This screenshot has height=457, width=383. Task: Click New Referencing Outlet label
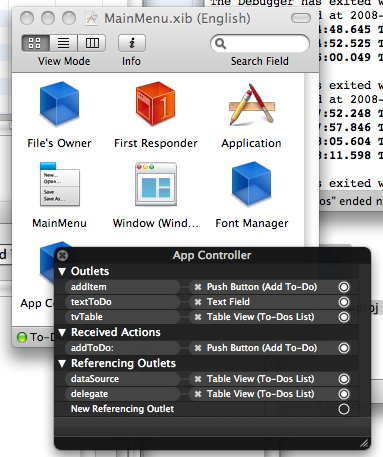[122, 409]
